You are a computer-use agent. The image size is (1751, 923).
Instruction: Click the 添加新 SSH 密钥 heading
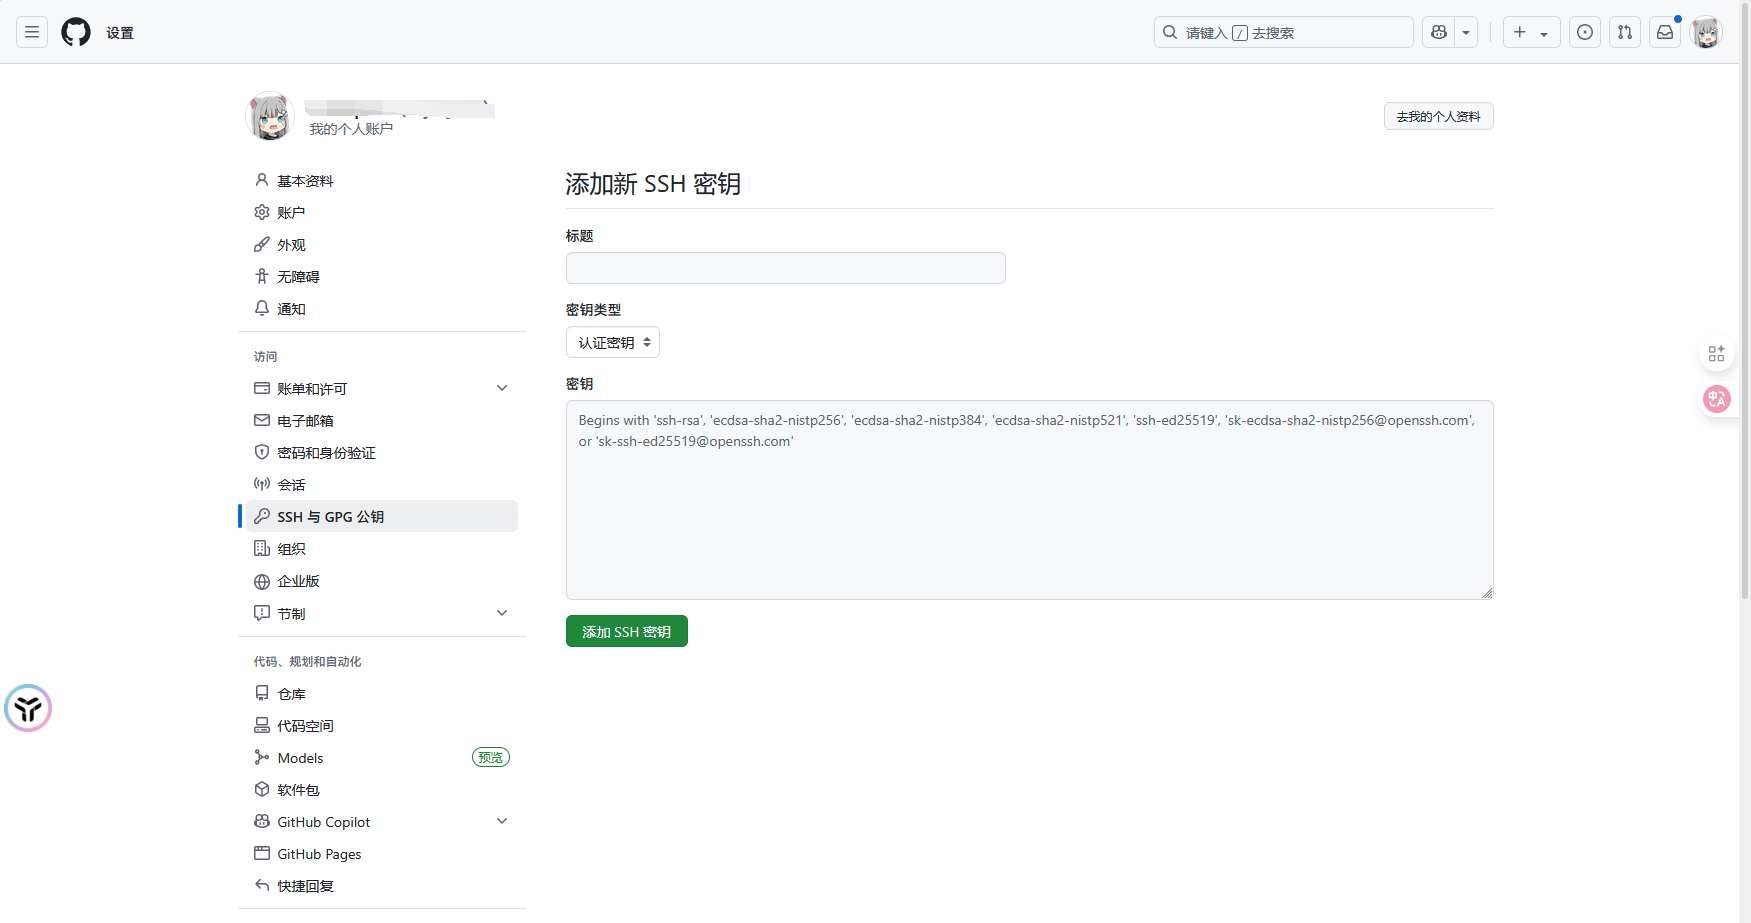pyautogui.click(x=653, y=184)
